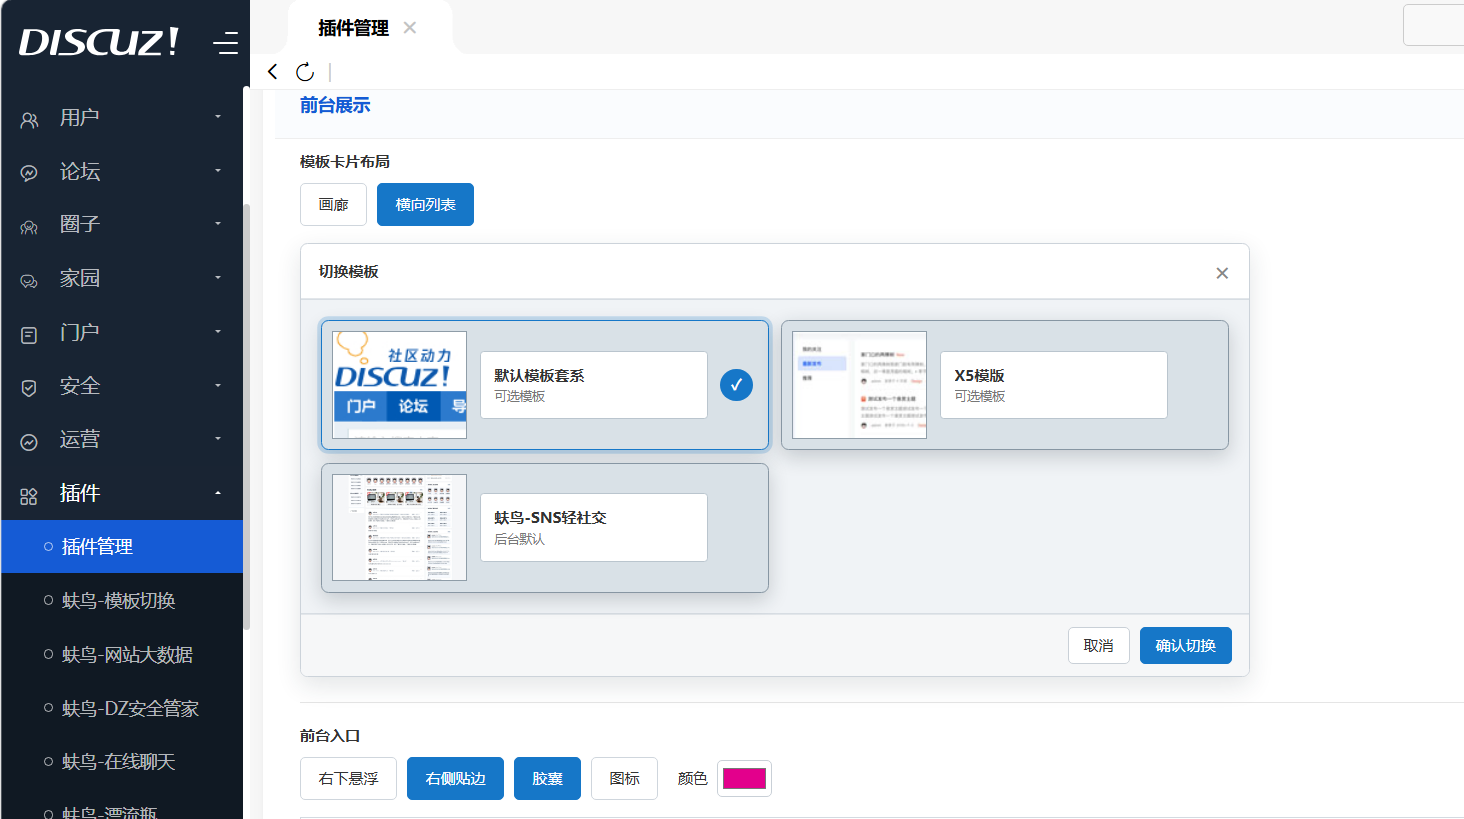Toggle 图标 icon style option

click(624, 779)
